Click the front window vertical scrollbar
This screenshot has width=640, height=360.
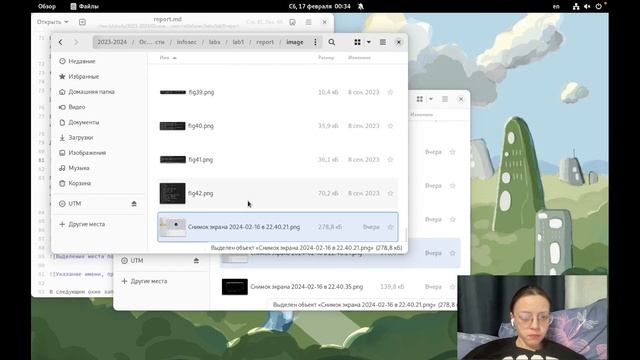coord(406,235)
